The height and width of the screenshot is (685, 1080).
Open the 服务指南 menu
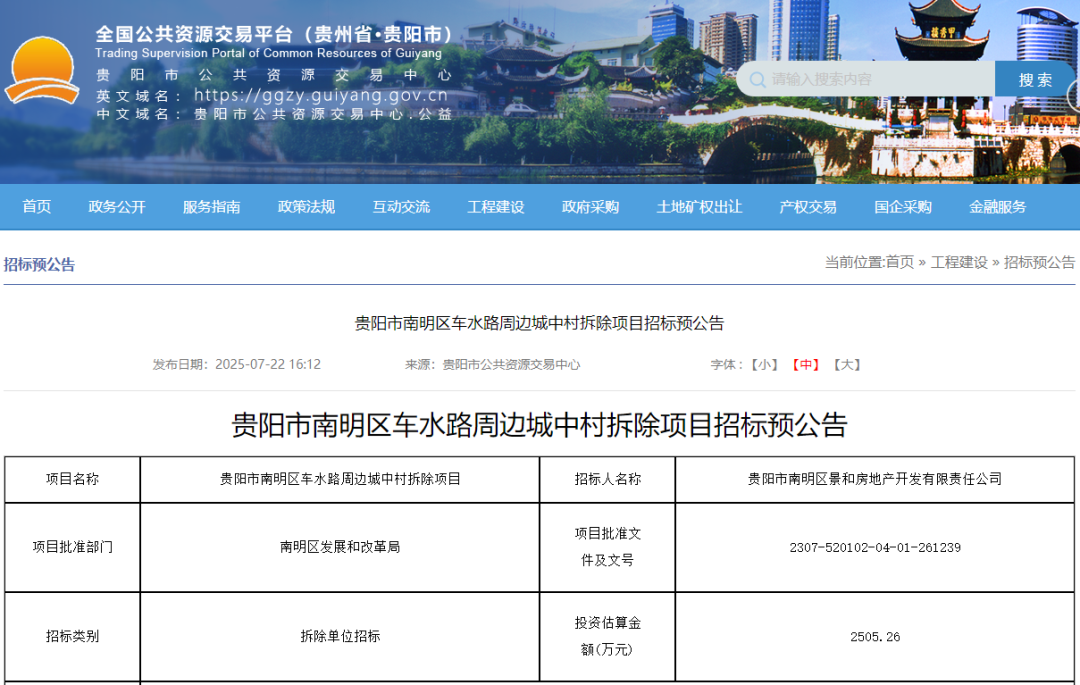point(211,207)
